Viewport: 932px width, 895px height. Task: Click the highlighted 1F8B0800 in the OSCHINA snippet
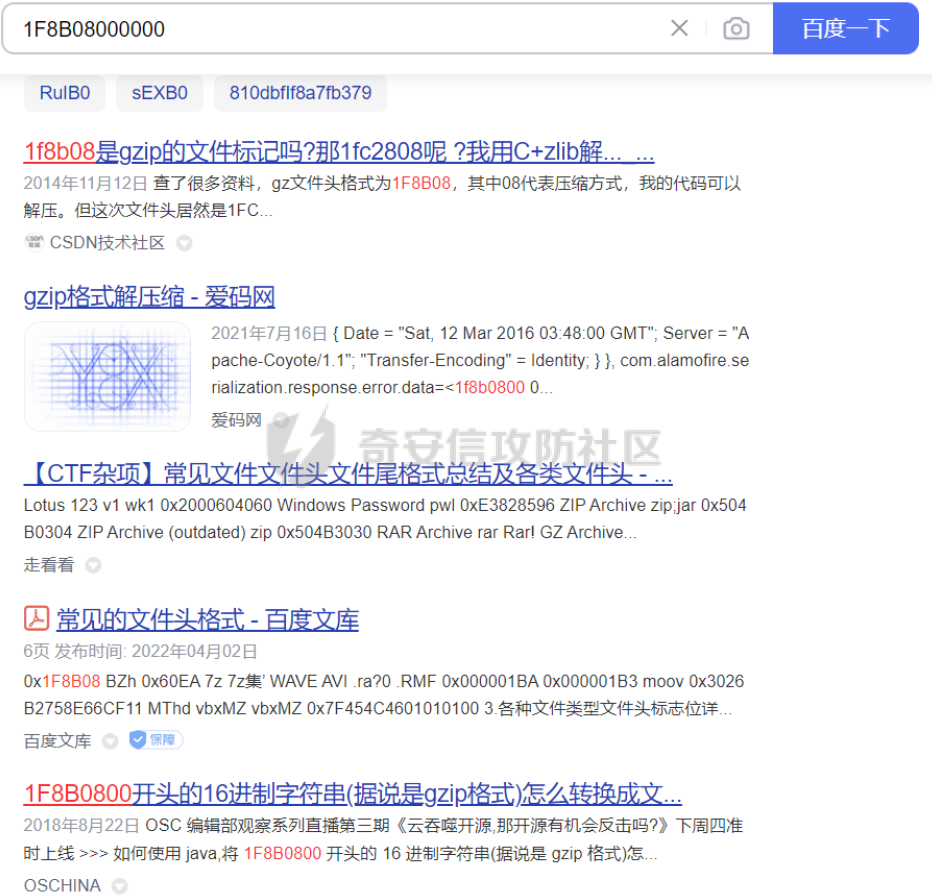click(282, 853)
